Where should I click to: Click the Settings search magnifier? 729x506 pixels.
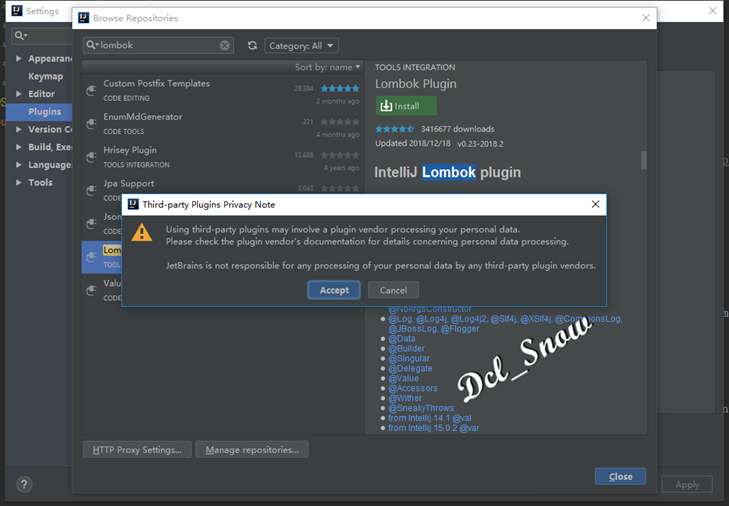(x=20, y=35)
